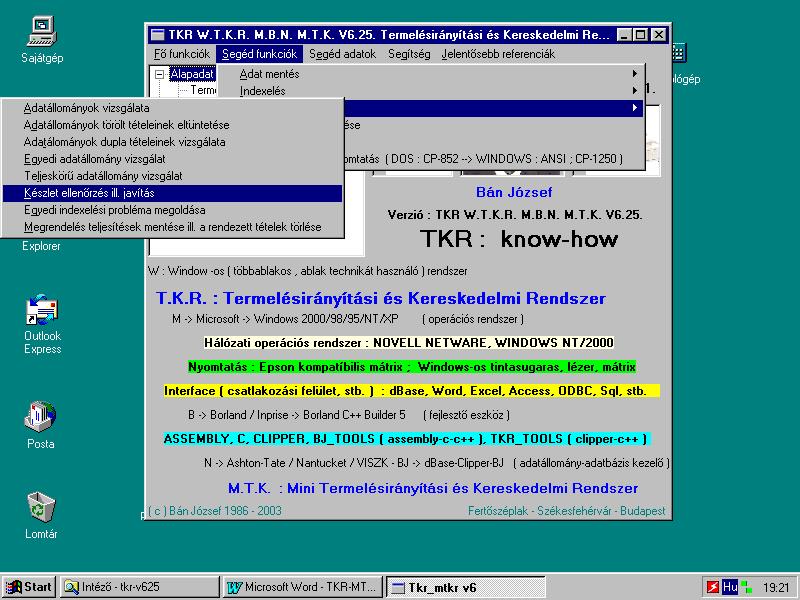The height and width of the screenshot is (600, 800).
Task: Switch to Intéző - tkr-v625 taskbar button
Action: [139, 587]
